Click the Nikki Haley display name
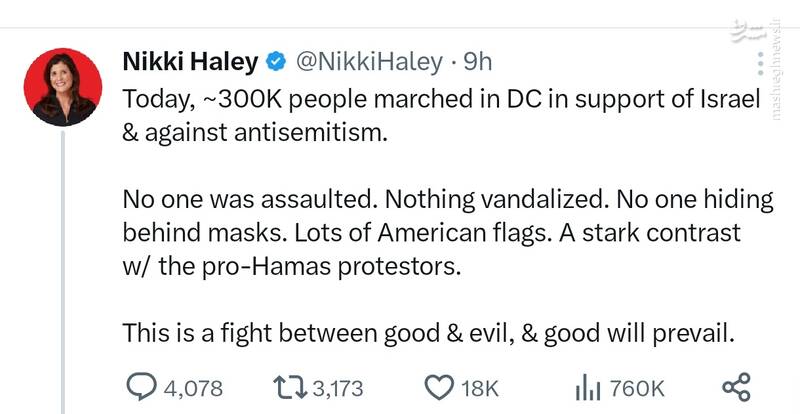 click(x=190, y=63)
